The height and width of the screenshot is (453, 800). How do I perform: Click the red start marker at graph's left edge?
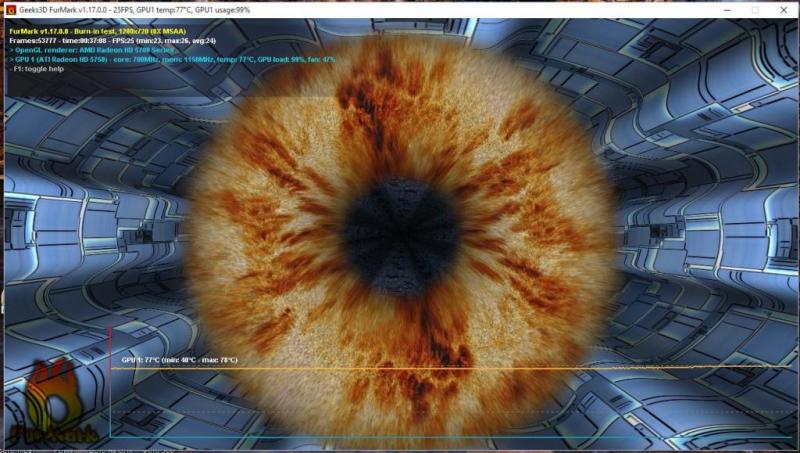[109, 330]
